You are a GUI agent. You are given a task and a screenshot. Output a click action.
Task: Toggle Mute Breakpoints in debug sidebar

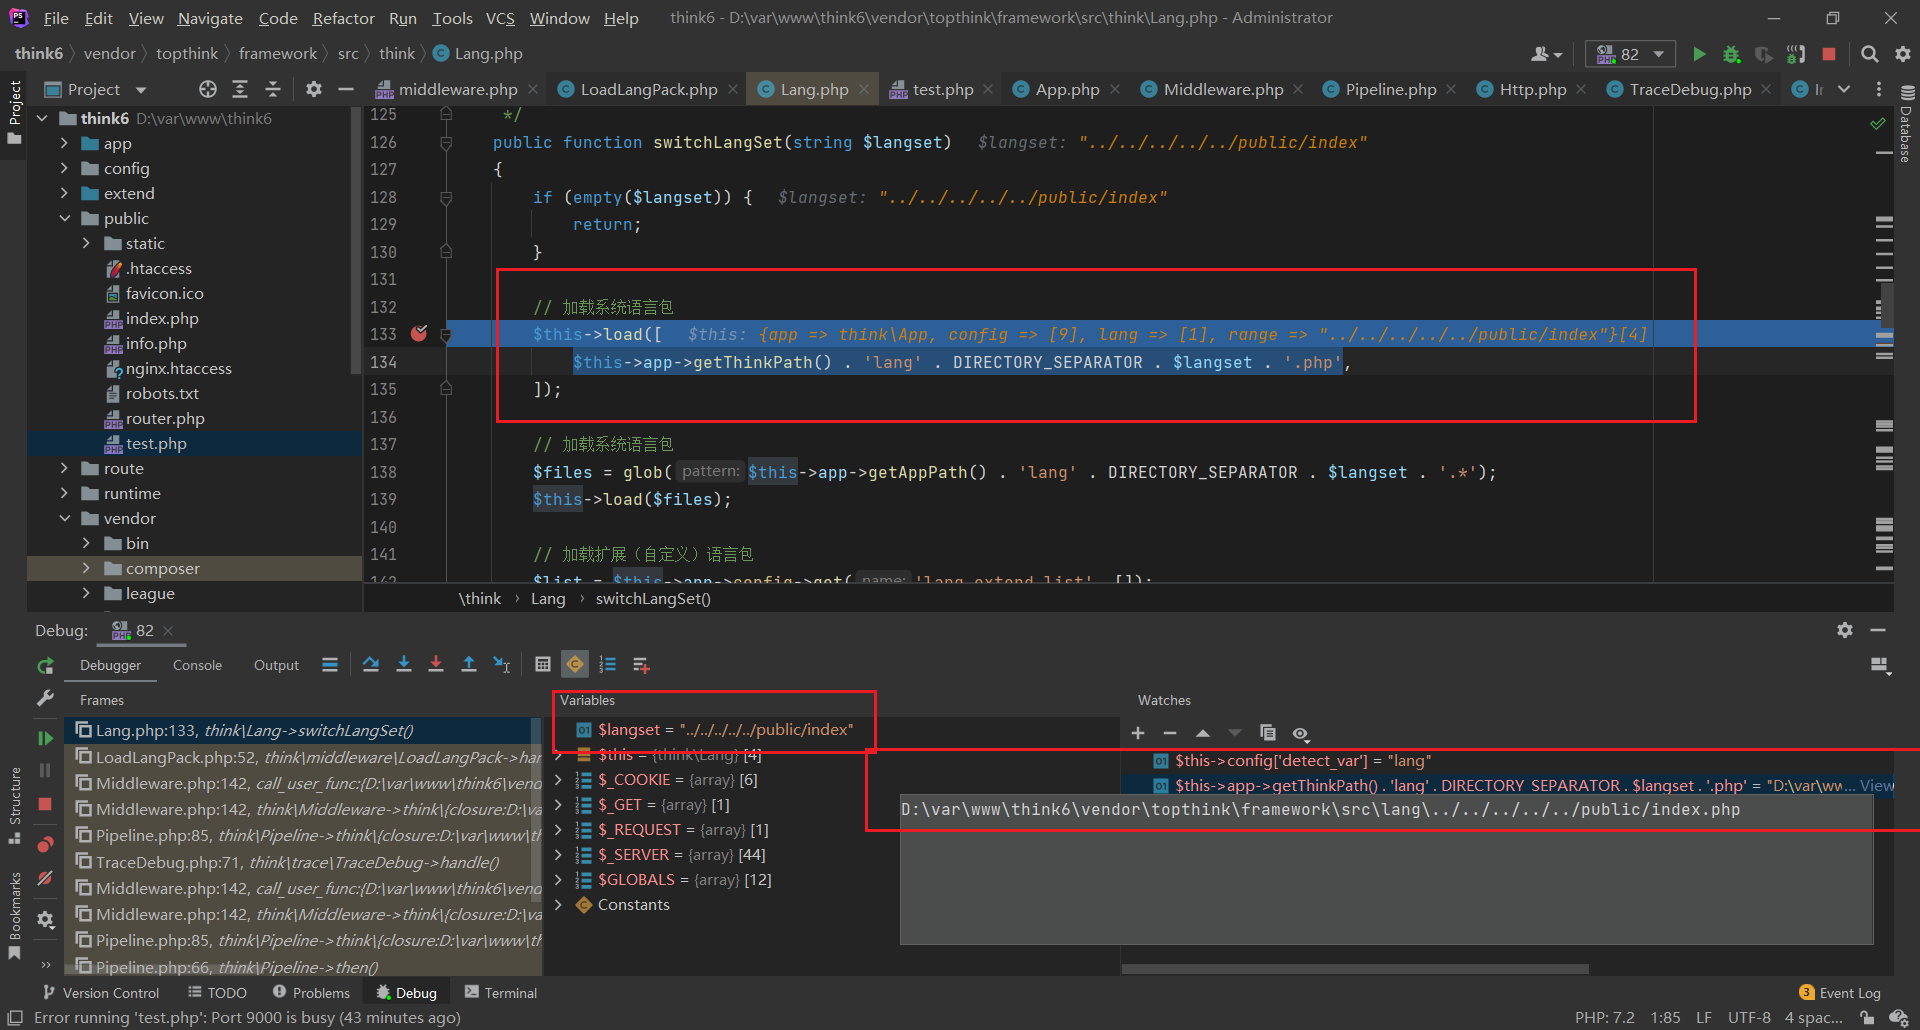coord(45,878)
